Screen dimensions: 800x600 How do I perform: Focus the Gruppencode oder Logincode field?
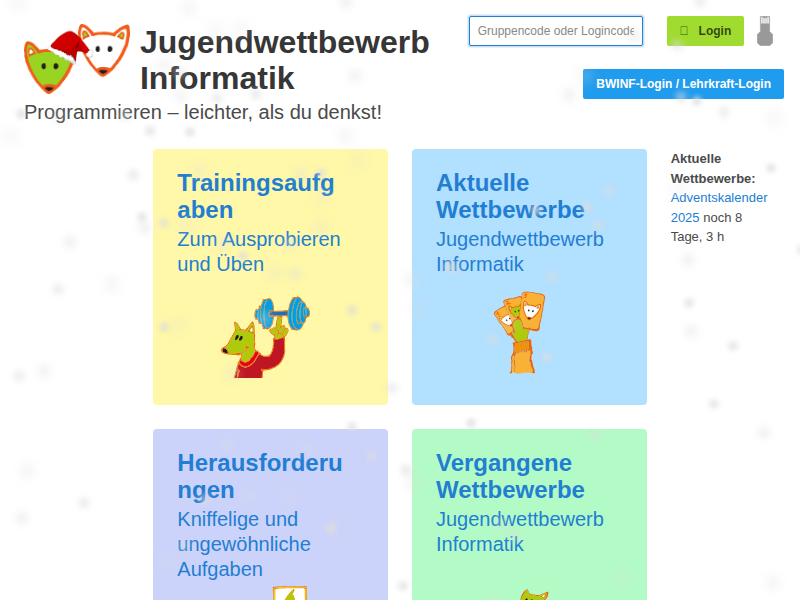point(555,31)
